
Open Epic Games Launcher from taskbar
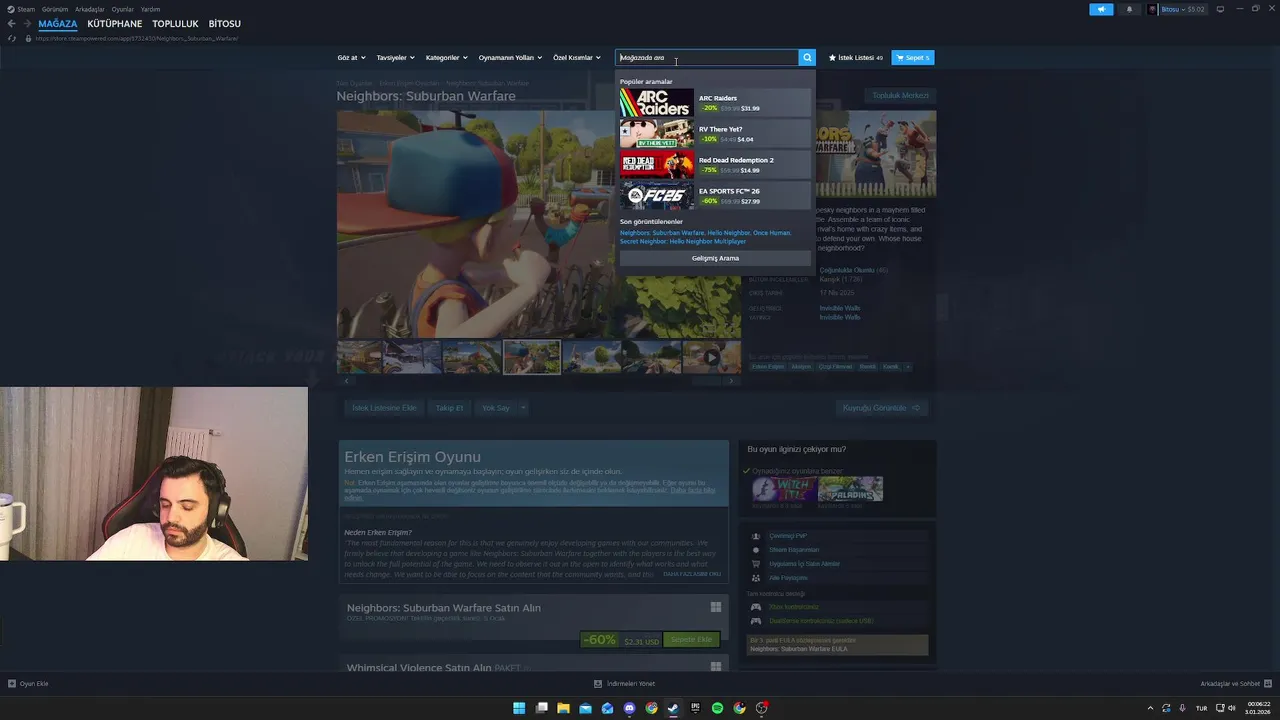(x=695, y=708)
